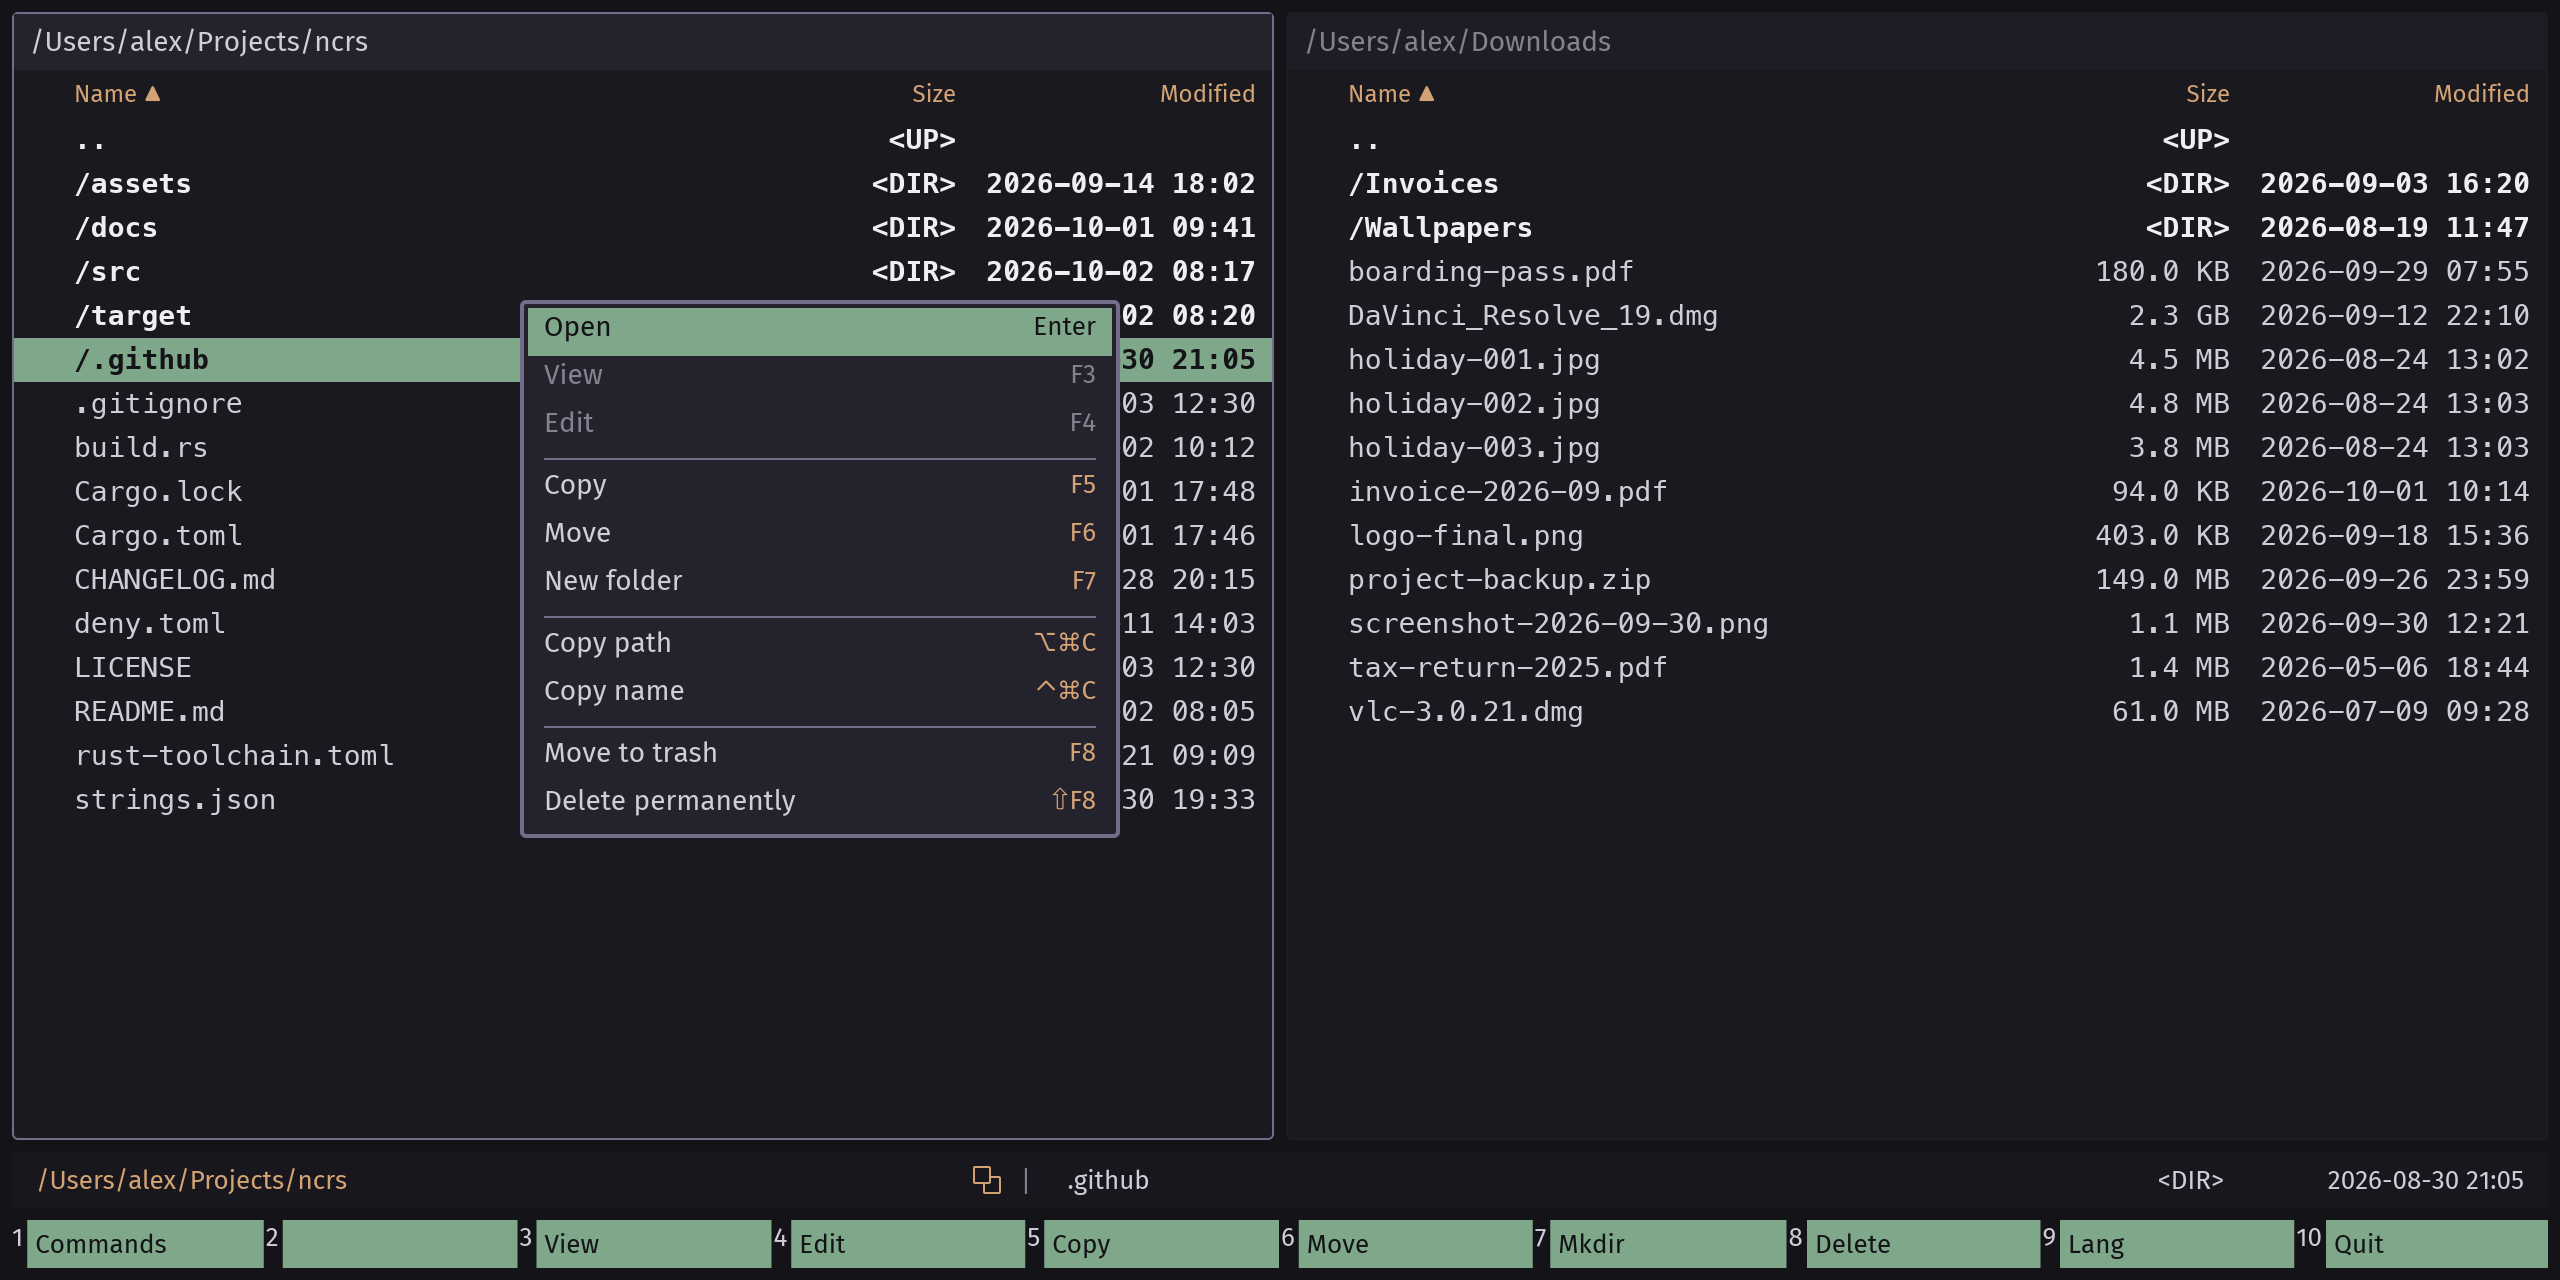Click the copy-path icon in the status bar

[986, 1180]
